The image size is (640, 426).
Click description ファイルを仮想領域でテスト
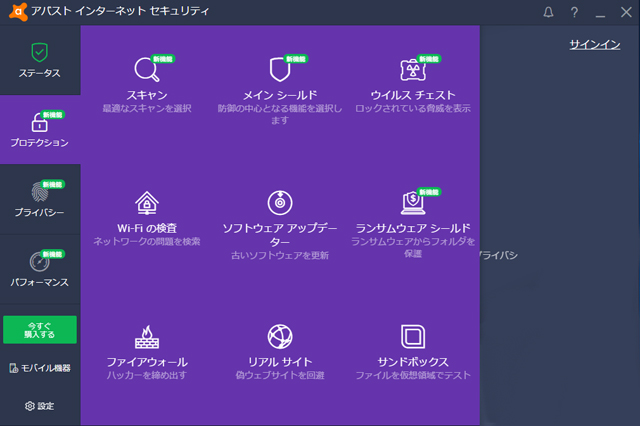pyautogui.click(x=413, y=375)
